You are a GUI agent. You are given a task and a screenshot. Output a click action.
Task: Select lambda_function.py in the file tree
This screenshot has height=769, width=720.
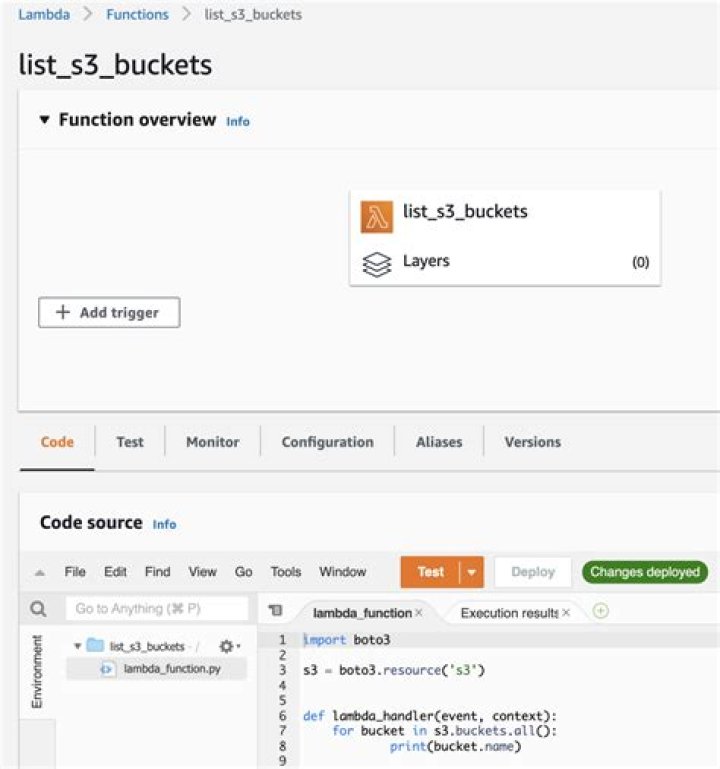[157, 669]
